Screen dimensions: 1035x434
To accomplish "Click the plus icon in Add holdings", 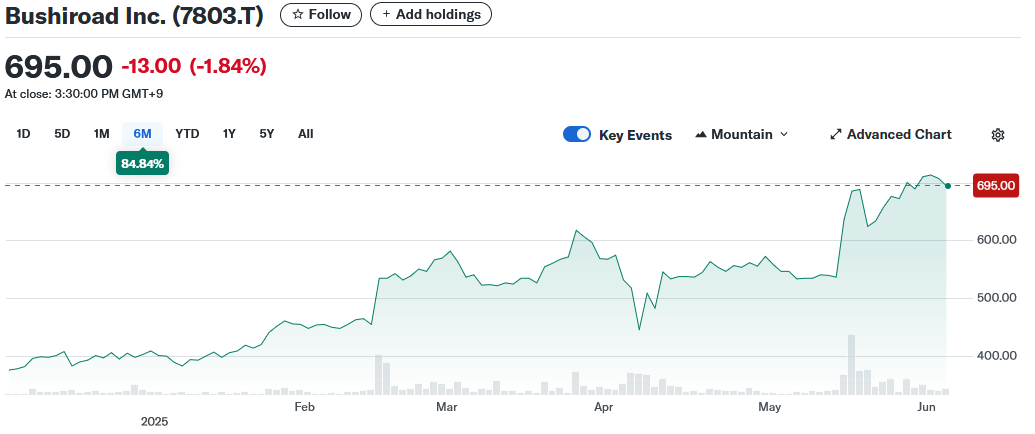I will point(387,15).
